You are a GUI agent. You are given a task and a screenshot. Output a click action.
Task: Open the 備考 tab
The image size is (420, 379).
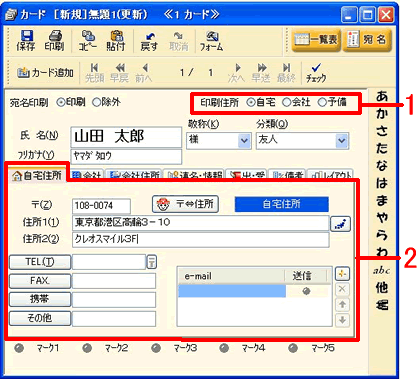pyautogui.click(x=287, y=175)
